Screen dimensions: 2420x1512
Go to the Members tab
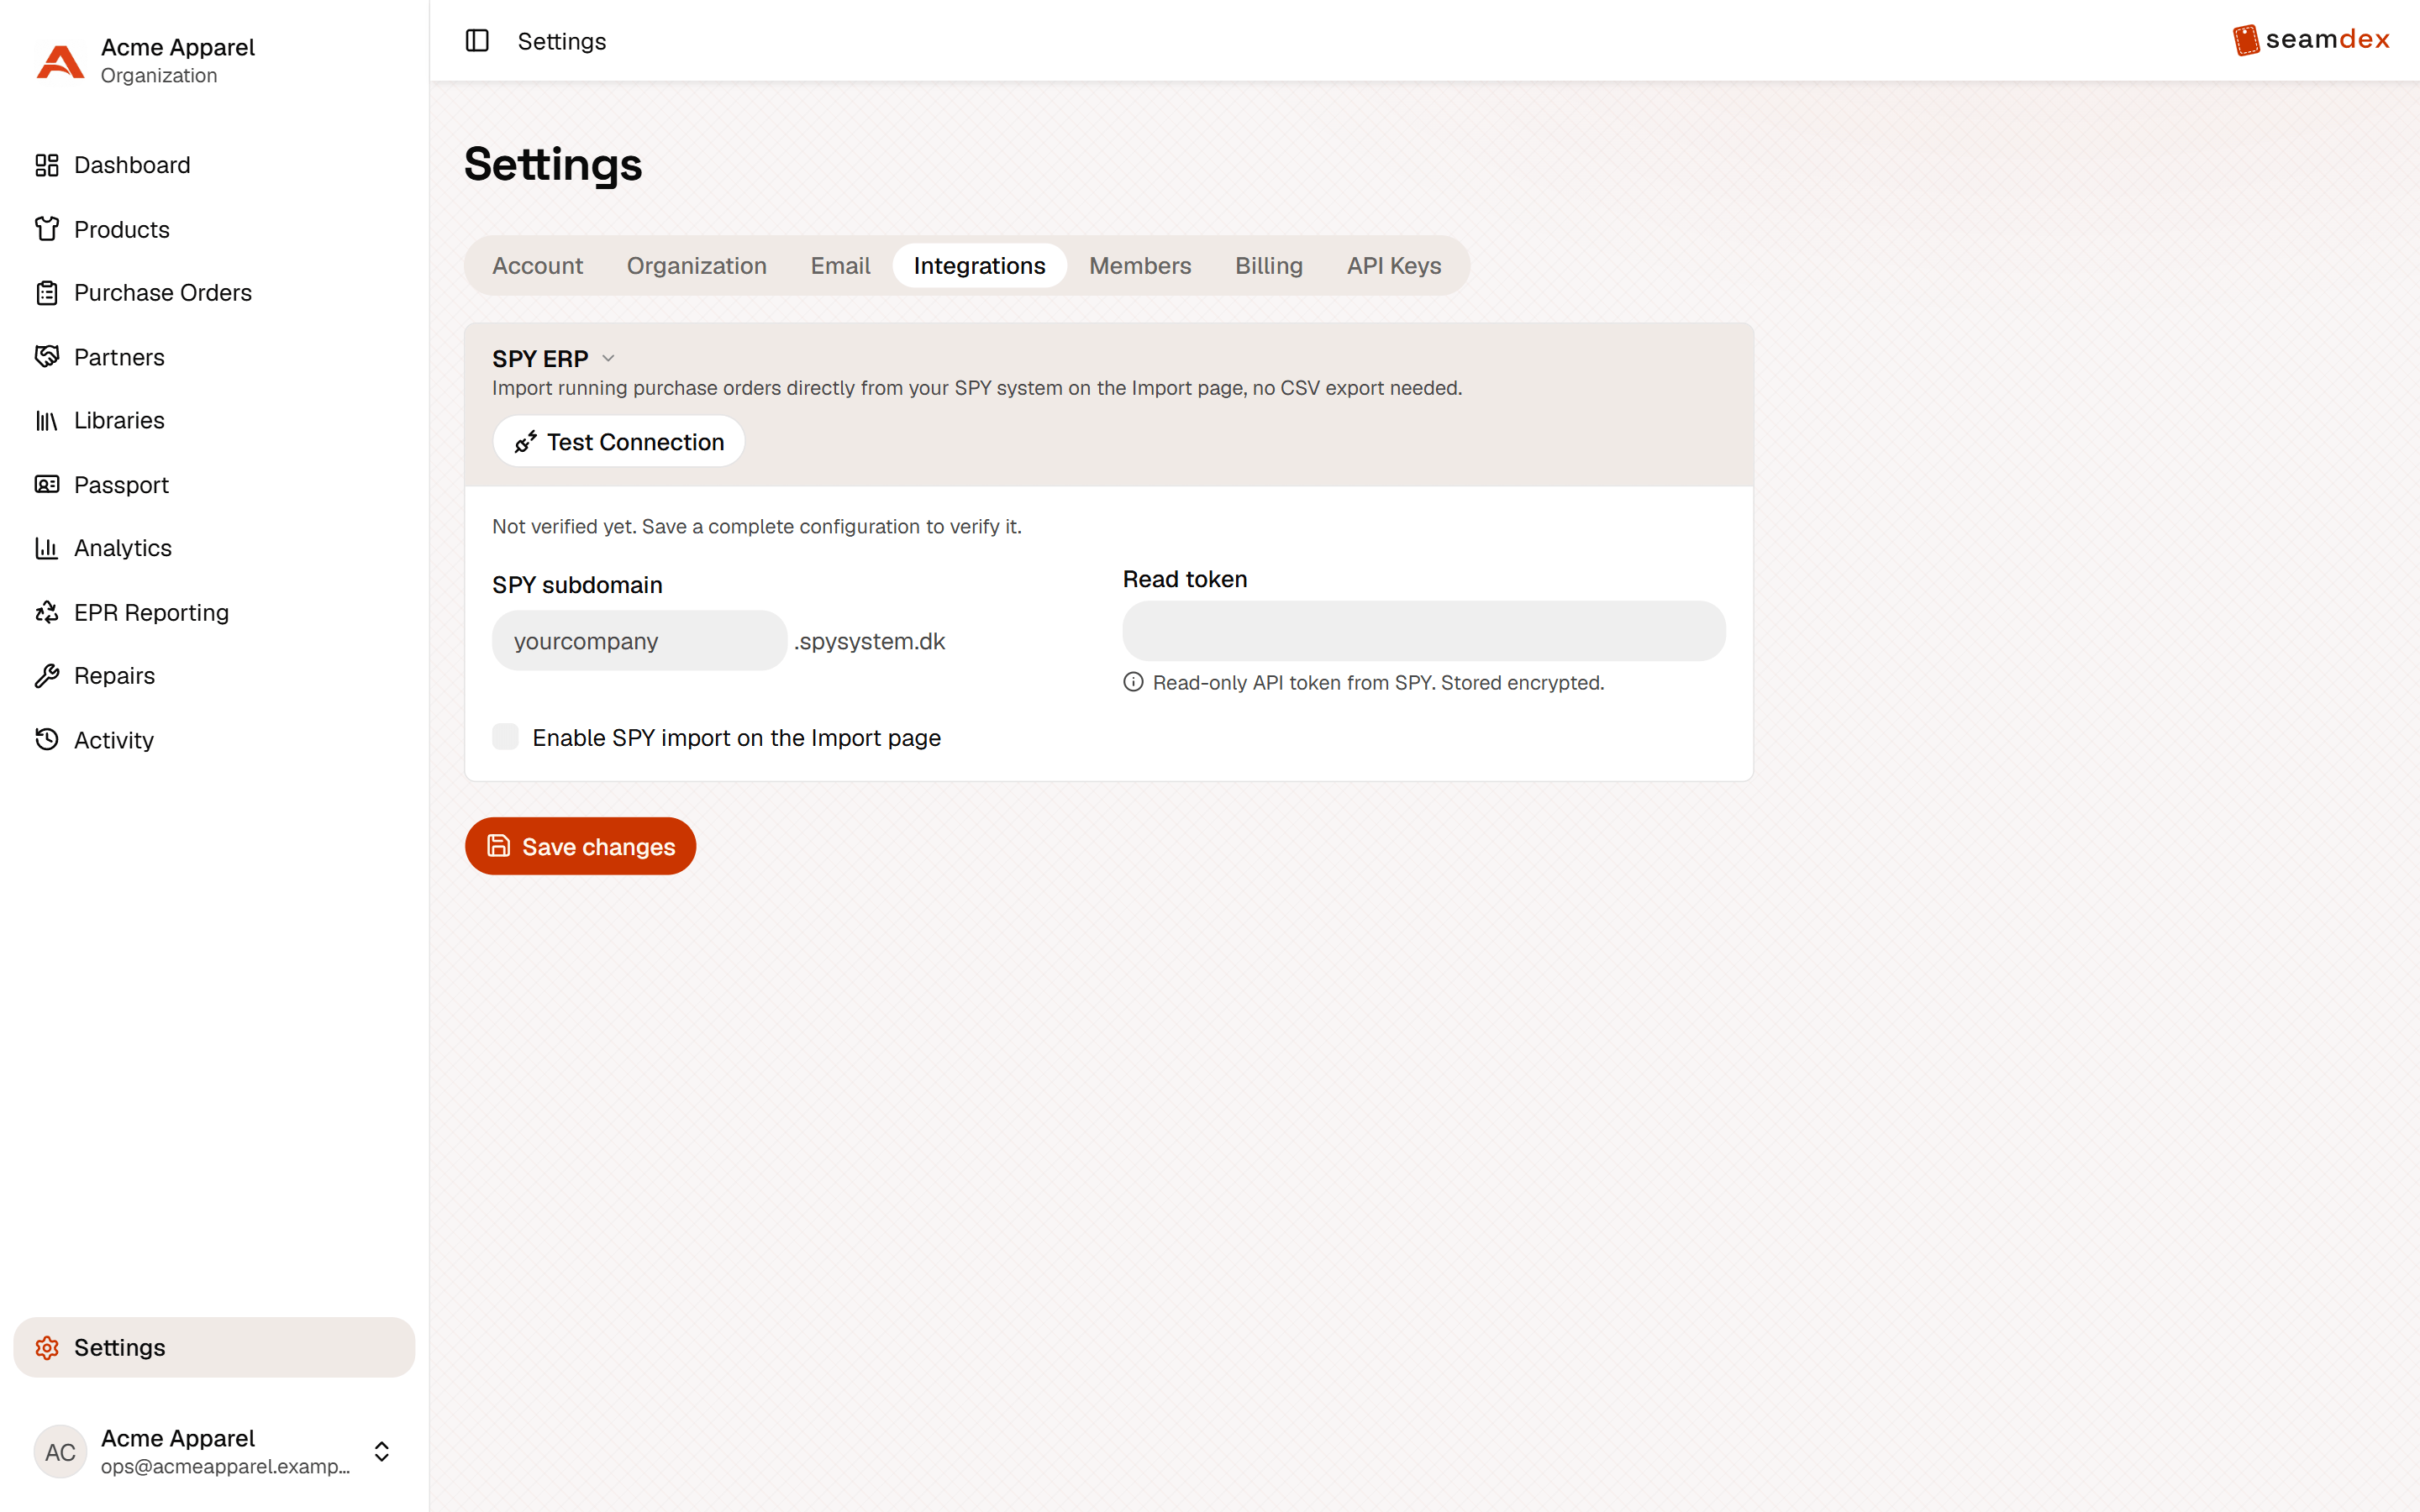tap(1140, 266)
